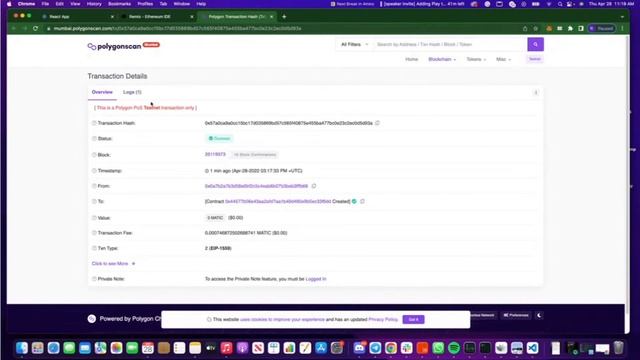Open the created contract address link
The image size is (640, 360).
[x=278, y=201]
